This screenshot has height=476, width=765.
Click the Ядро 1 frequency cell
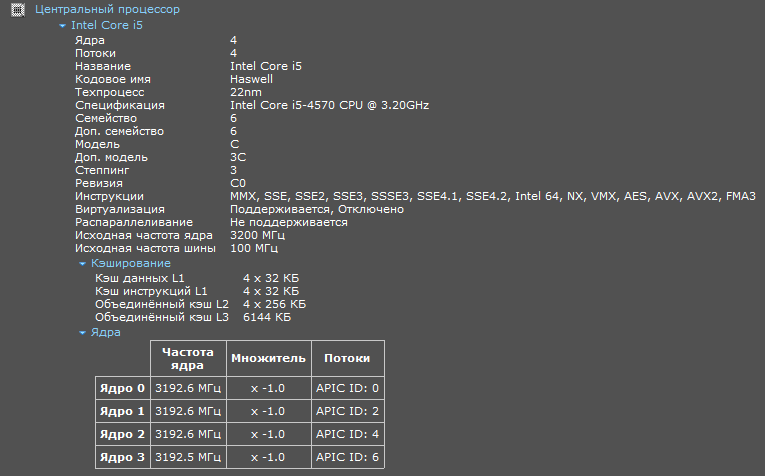click(188, 411)
